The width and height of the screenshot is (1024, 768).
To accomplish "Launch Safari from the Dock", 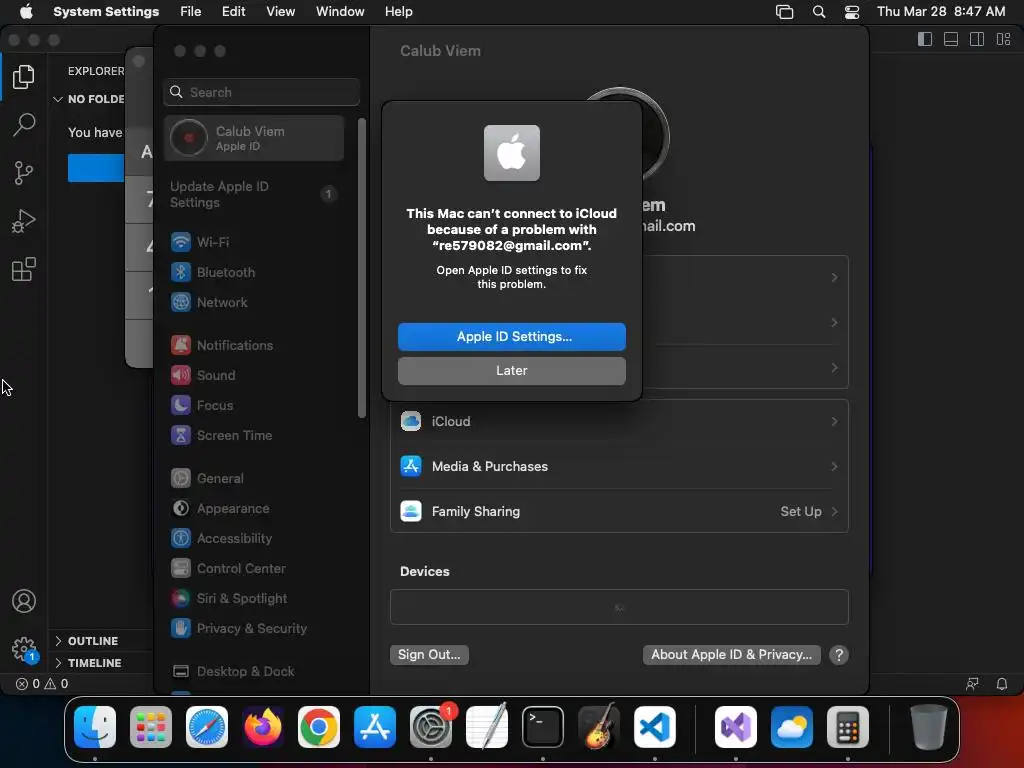I will pos(207,727).
